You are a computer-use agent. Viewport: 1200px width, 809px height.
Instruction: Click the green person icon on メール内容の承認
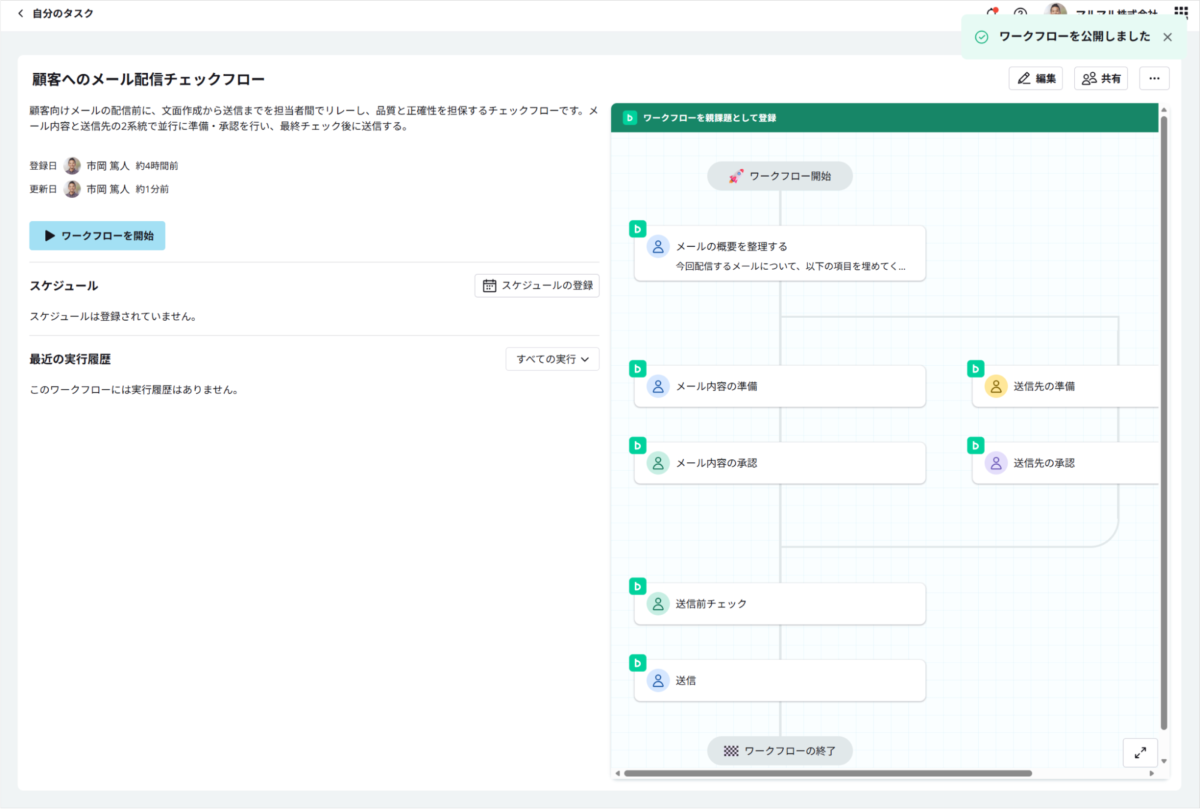point(658,463)
